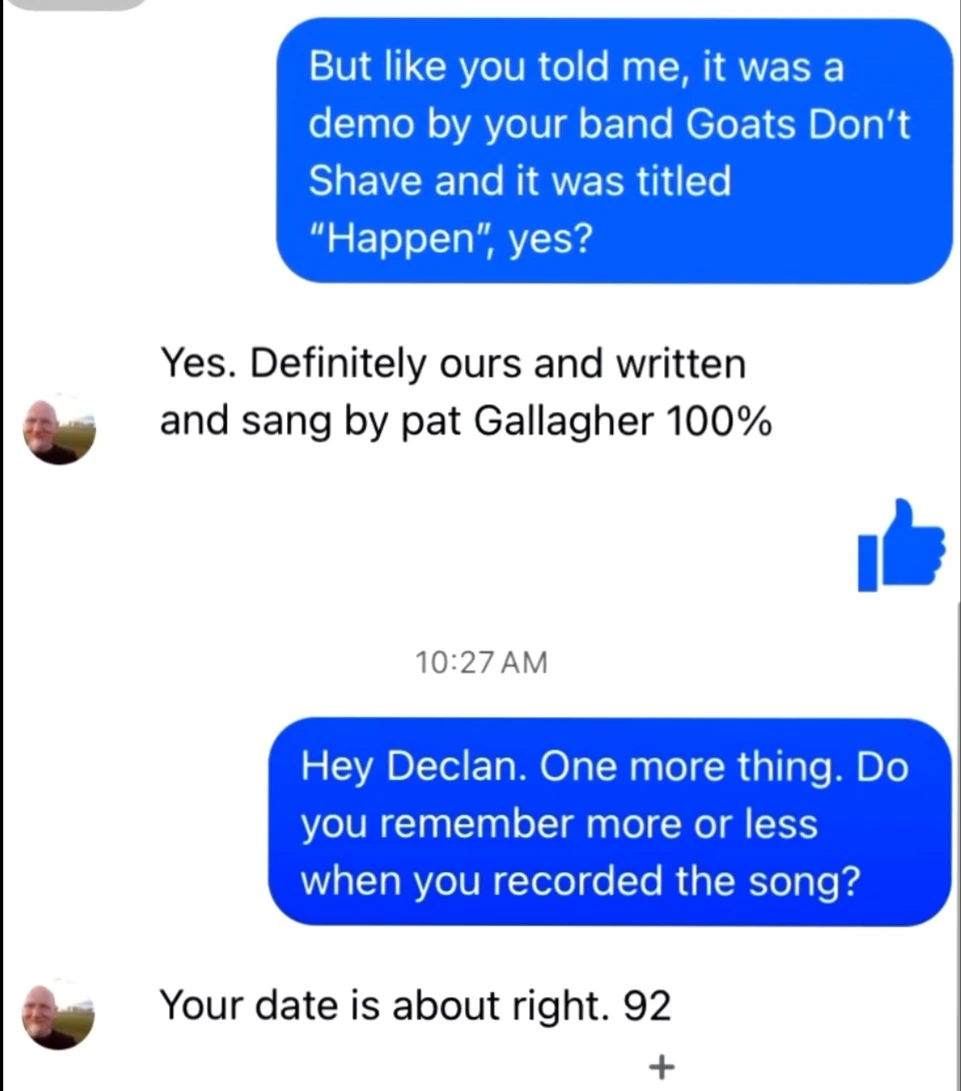Select the 'Hey Declan. One more thing' bubble
961x1091 pixels.
[x=610, y=822]
